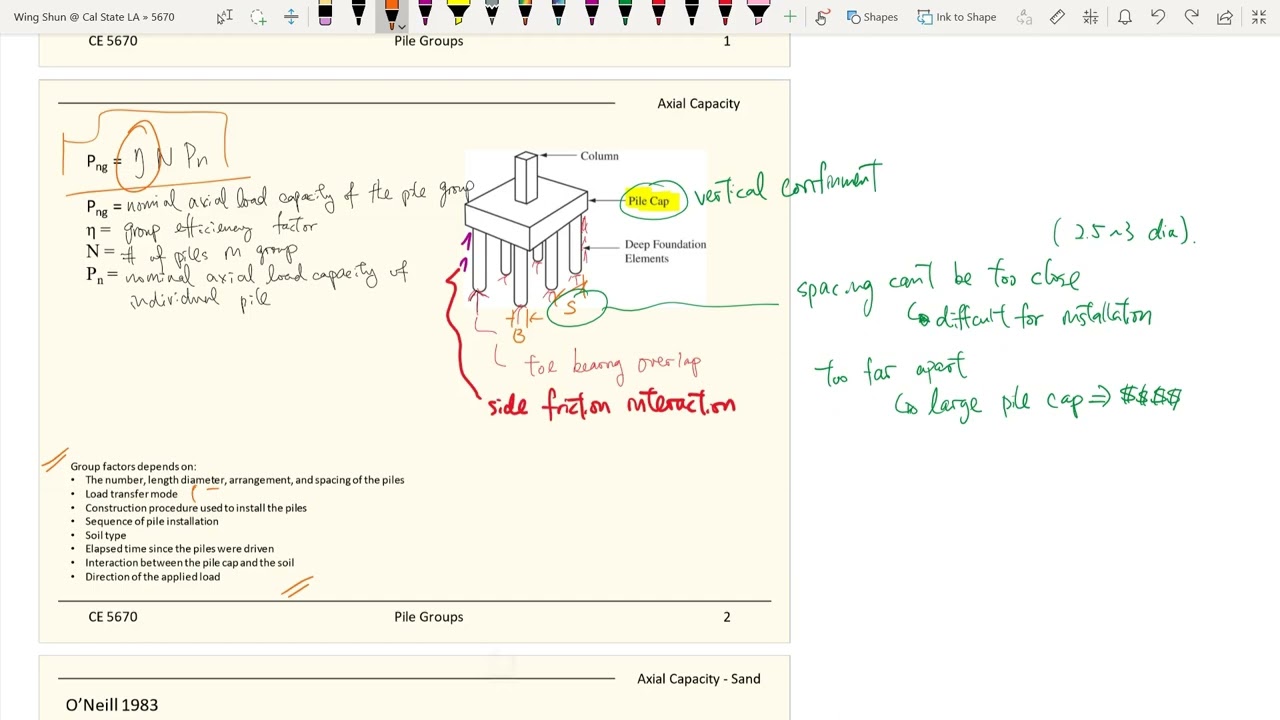Choose the Insert Space tool
The height and width of the screenshot is (720, 1280).
click(291, 17)
